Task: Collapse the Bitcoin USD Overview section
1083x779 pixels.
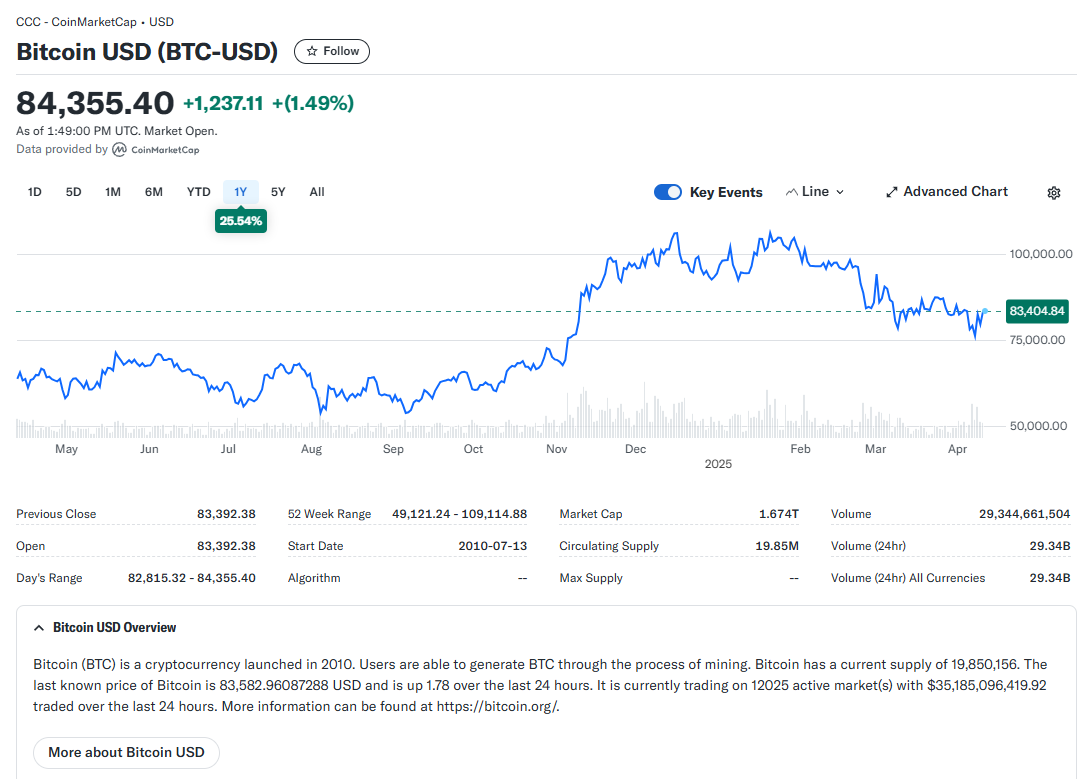Action: pyautogui.click(x=39, y=628)
